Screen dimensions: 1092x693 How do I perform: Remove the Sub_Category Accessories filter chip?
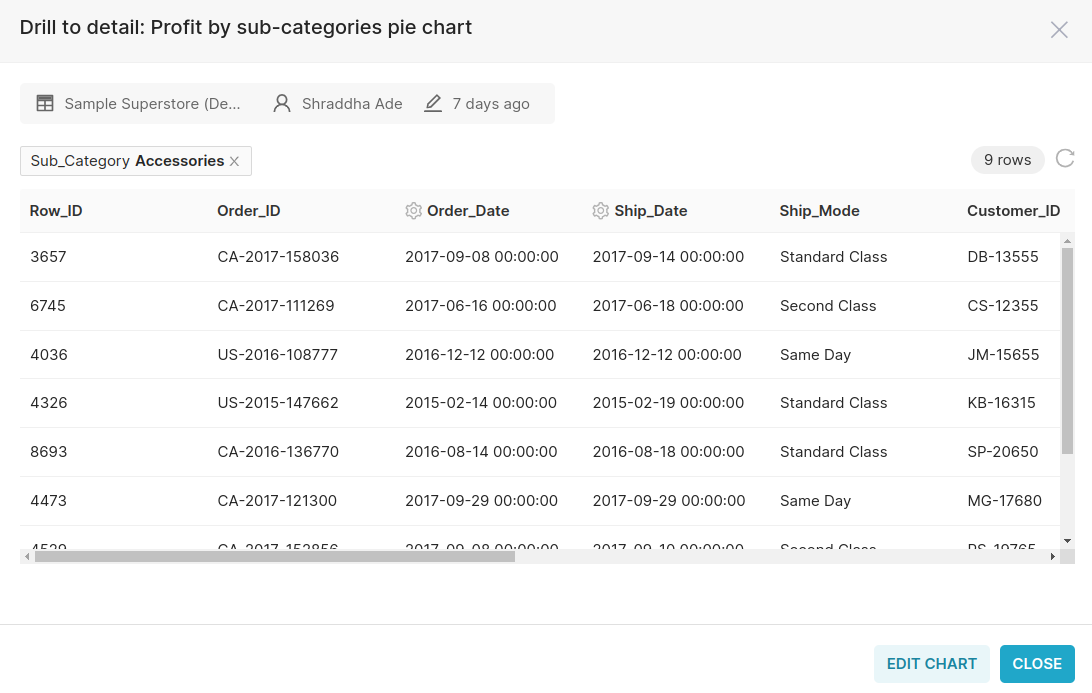[234, 160]
